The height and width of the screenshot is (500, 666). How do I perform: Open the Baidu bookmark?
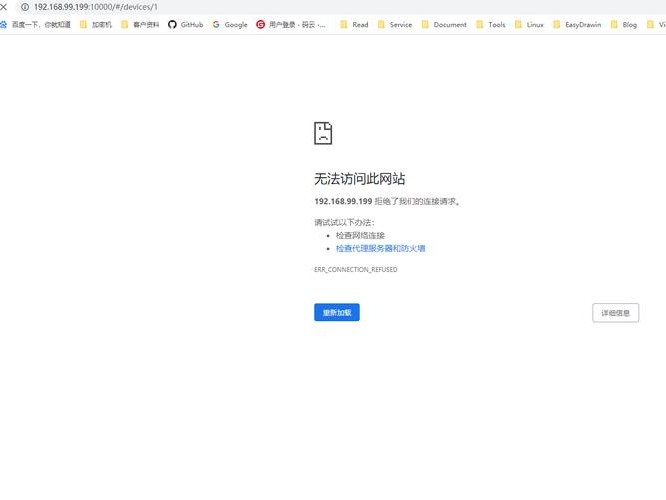[36, 25]
